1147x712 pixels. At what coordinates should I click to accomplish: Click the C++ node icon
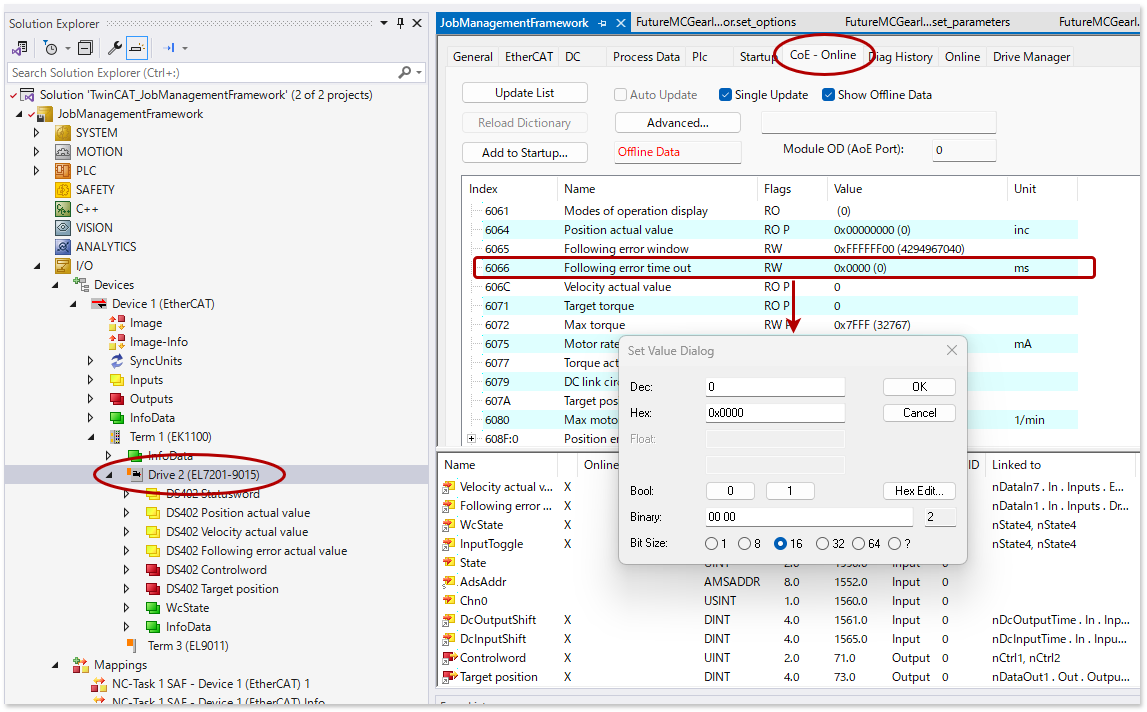[x=64, y=209]
